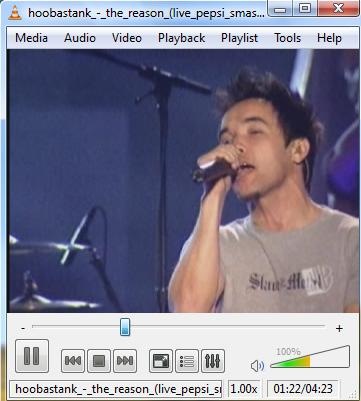
Task: Mute audio using the speaker icon
Action: point(257,366)
